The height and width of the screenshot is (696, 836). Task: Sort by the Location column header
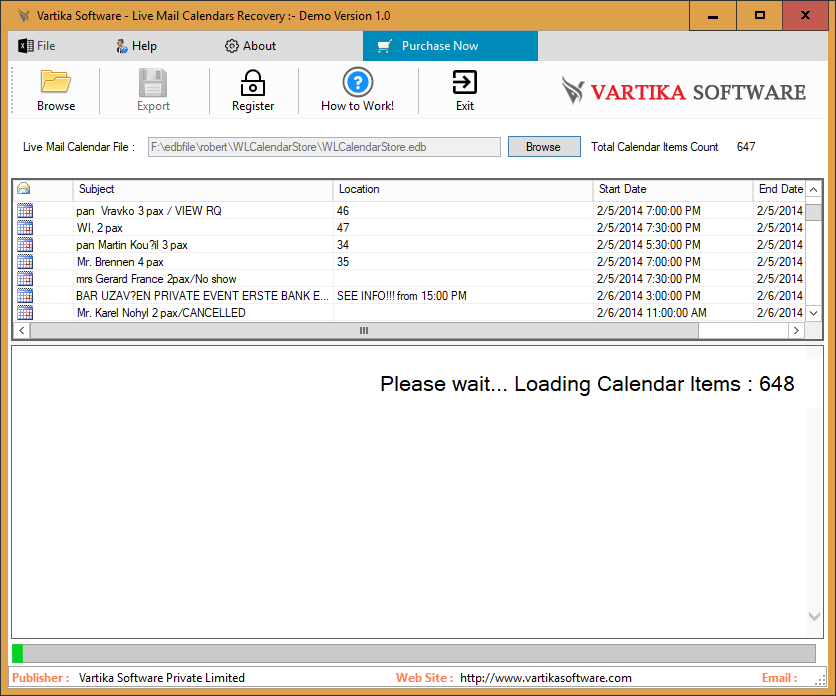(x=463, y=189)
